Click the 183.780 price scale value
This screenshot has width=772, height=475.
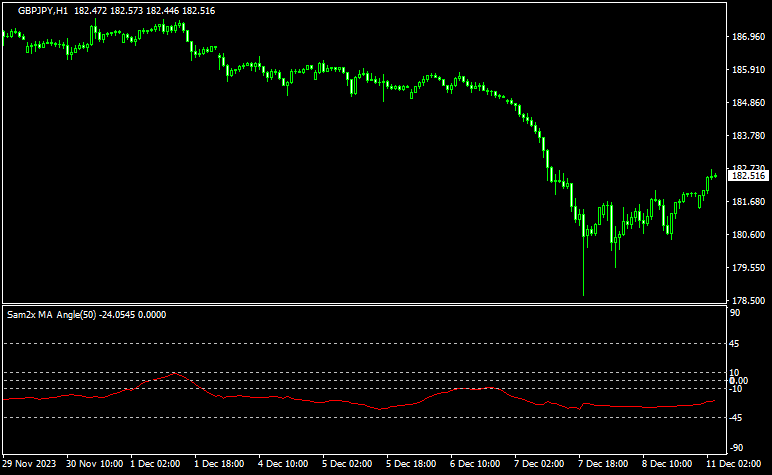(748, 136)
